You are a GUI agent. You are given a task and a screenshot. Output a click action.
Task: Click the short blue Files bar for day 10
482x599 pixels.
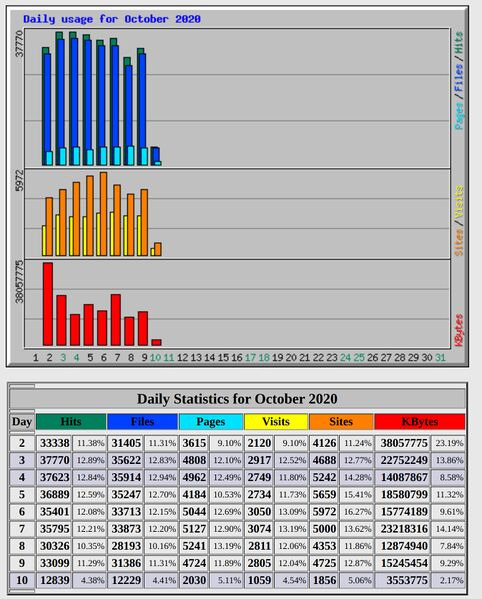pyautogui.click(x=156, y=155)
